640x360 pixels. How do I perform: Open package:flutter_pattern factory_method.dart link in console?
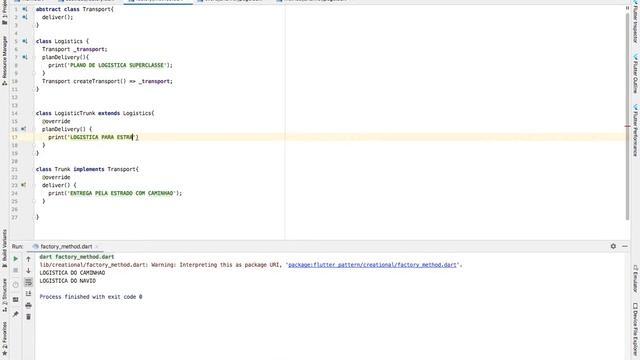[372, 265]
